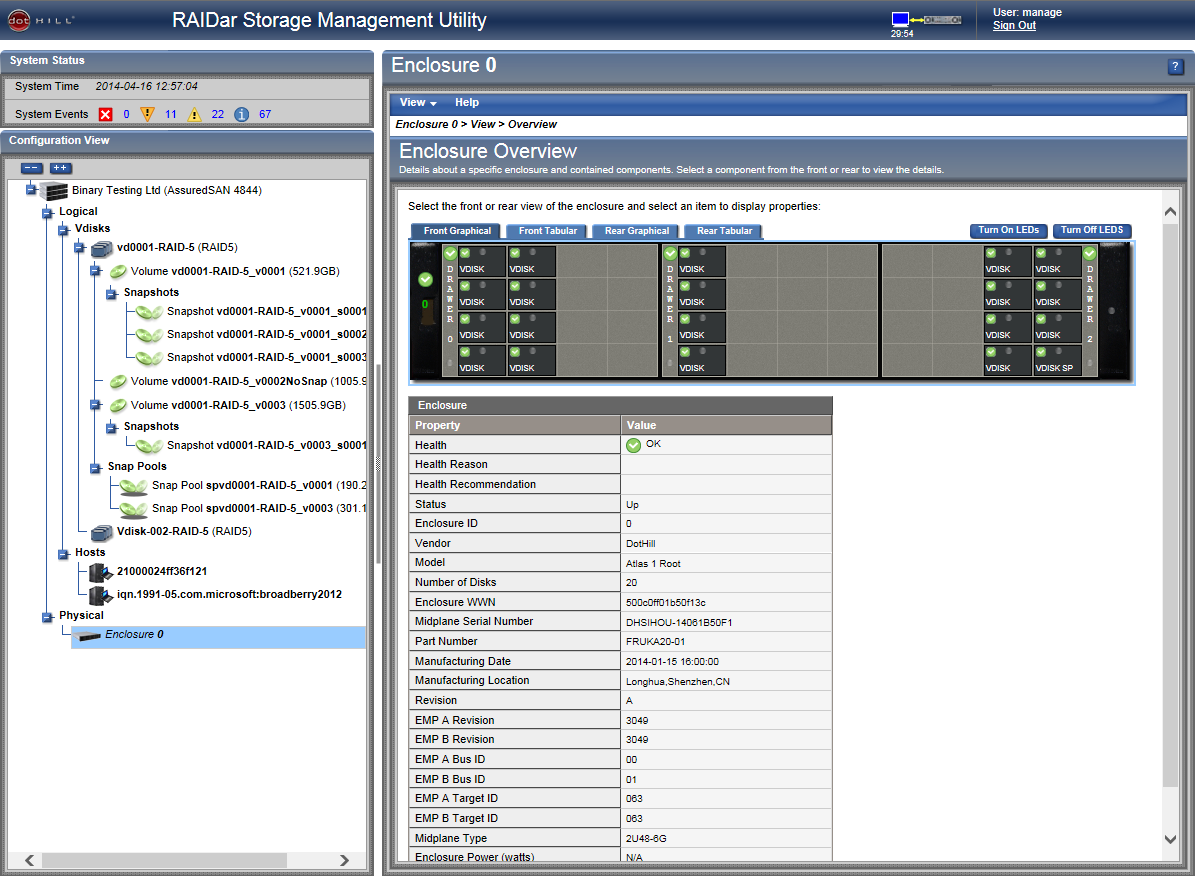This screenshot has width=1195, height=876.
Task: Click the Midplane Serial Number value DHSIHOU-14061B50F1
Action: click(678, 623)
